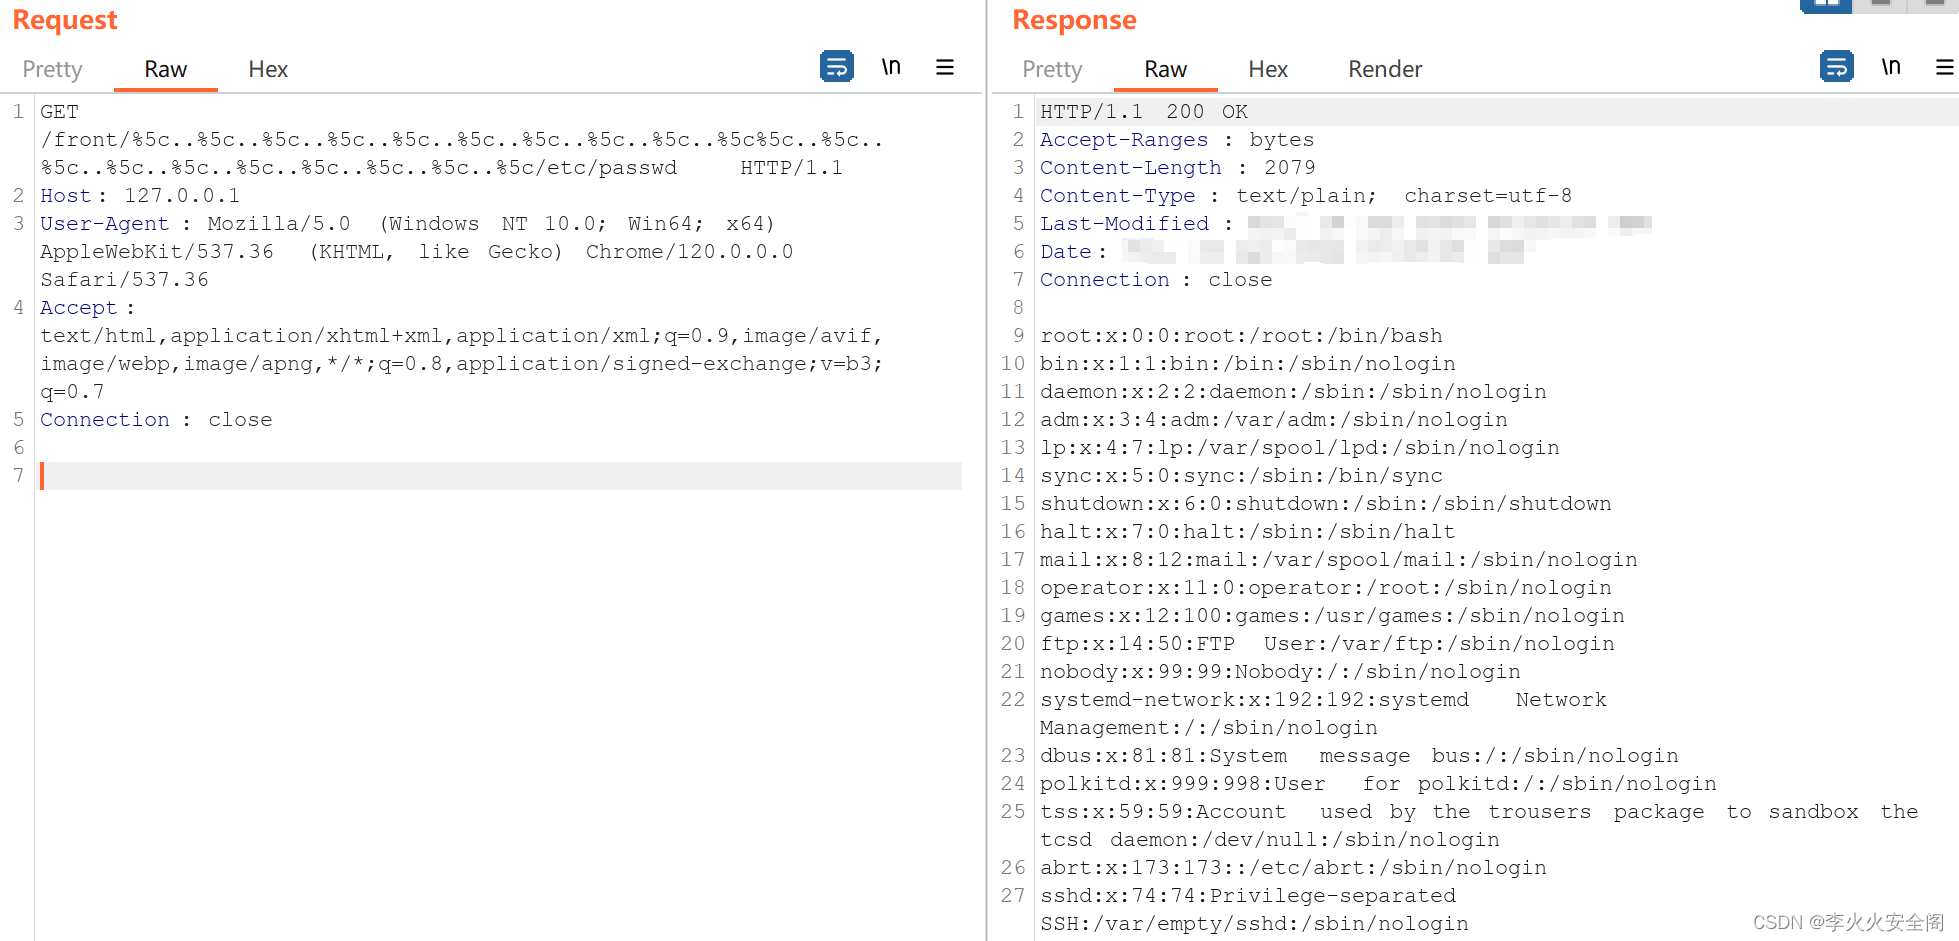Screen dimensions: 1959x941
Task: Toggle show non-printable \n icon in Response panel
Action: [x=1891, y=67]
